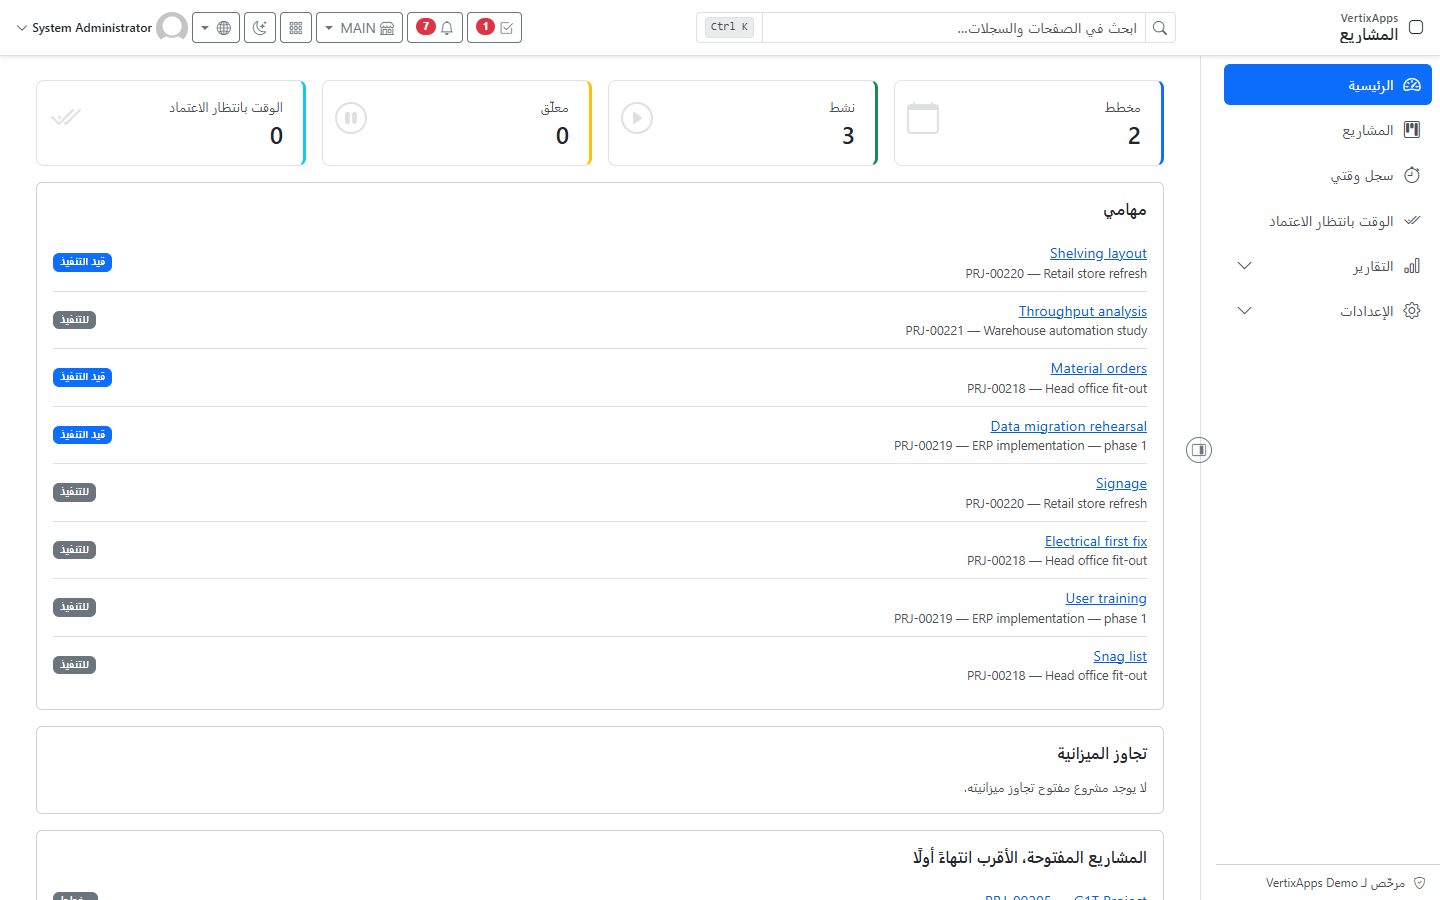Click double-check icon in approval card
This screenshot has width=1440, height=900.
coord(66,118)
